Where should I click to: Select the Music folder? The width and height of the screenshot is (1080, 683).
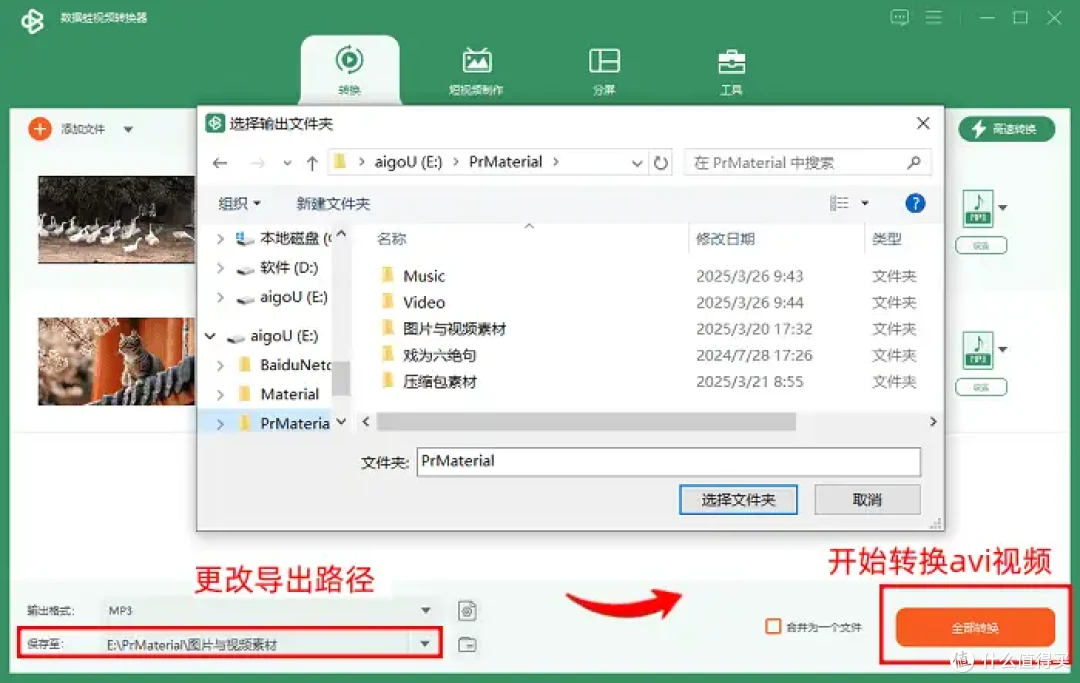[424, 276]
